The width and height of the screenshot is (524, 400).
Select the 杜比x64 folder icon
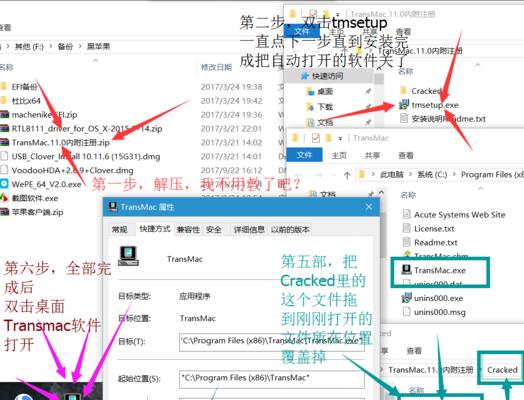[x=3, y=100]
